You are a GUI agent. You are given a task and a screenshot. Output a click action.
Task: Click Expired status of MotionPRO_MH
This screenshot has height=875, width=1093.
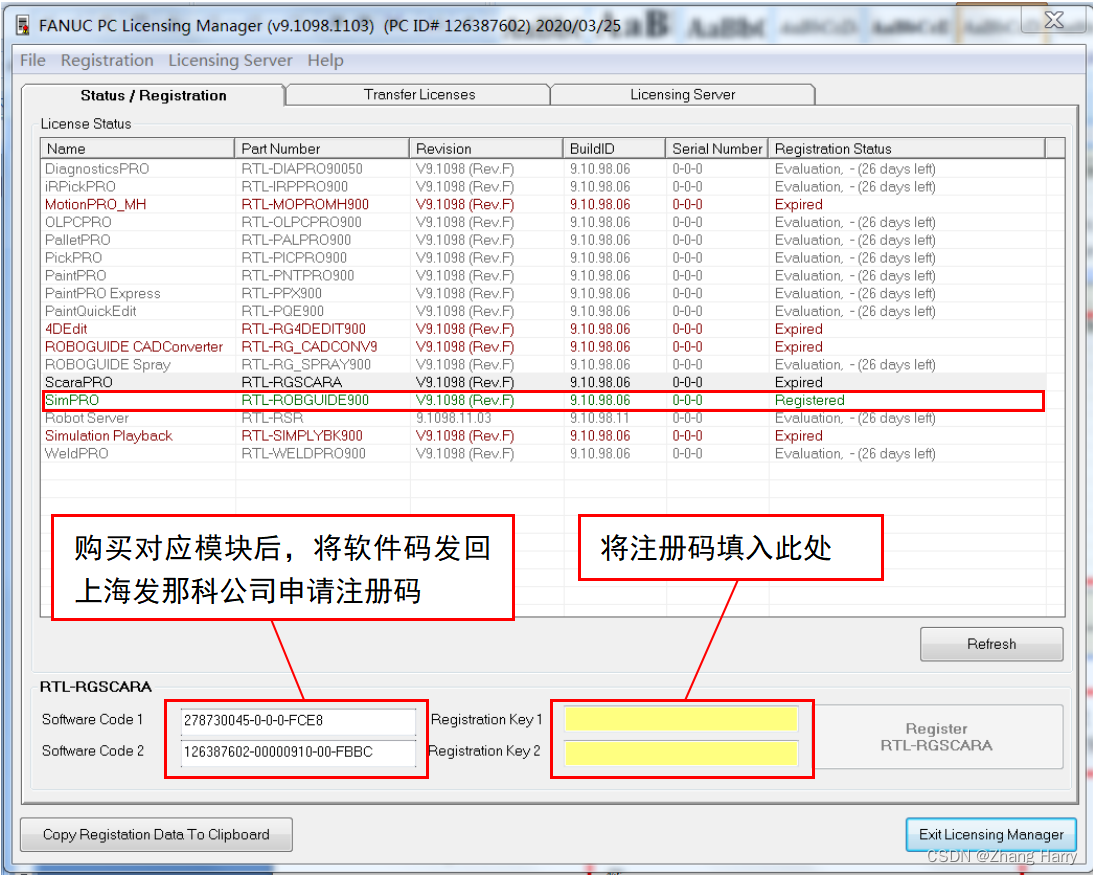[799, 204]
